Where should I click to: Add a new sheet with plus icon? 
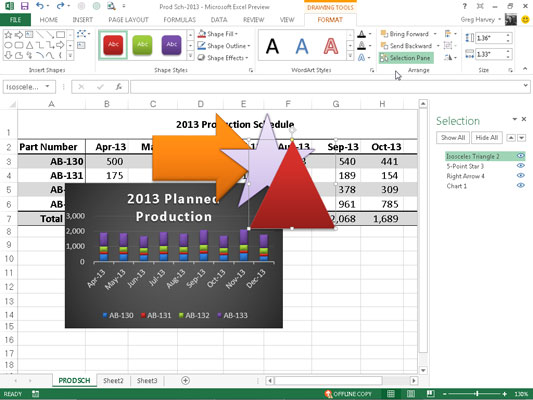185,381
